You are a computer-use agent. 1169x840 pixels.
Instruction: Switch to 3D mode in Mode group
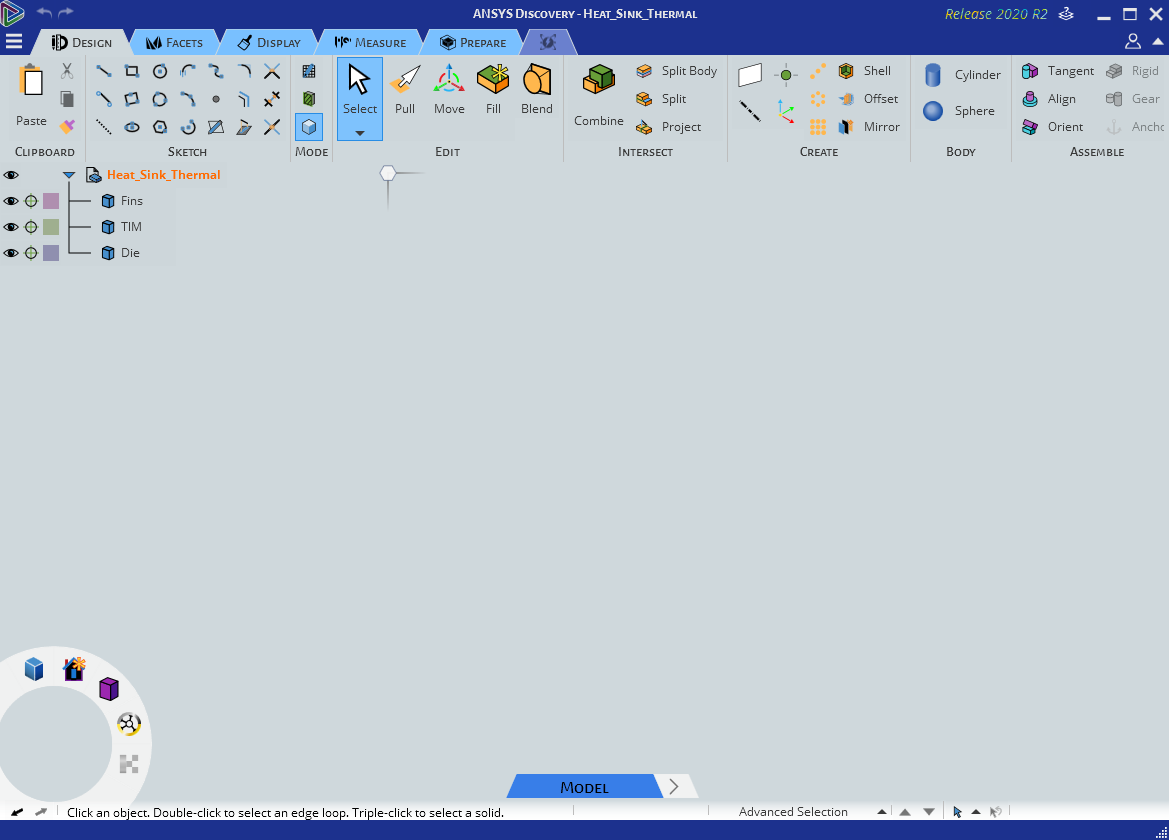coord(309,127)
